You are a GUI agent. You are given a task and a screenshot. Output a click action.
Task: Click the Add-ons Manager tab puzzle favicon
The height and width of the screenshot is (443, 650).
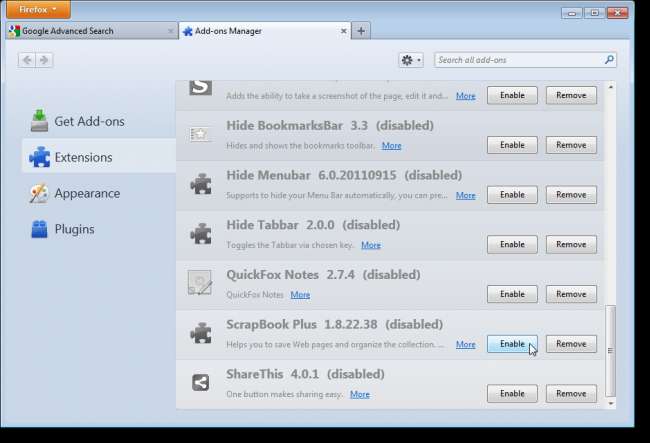(188, 31)
